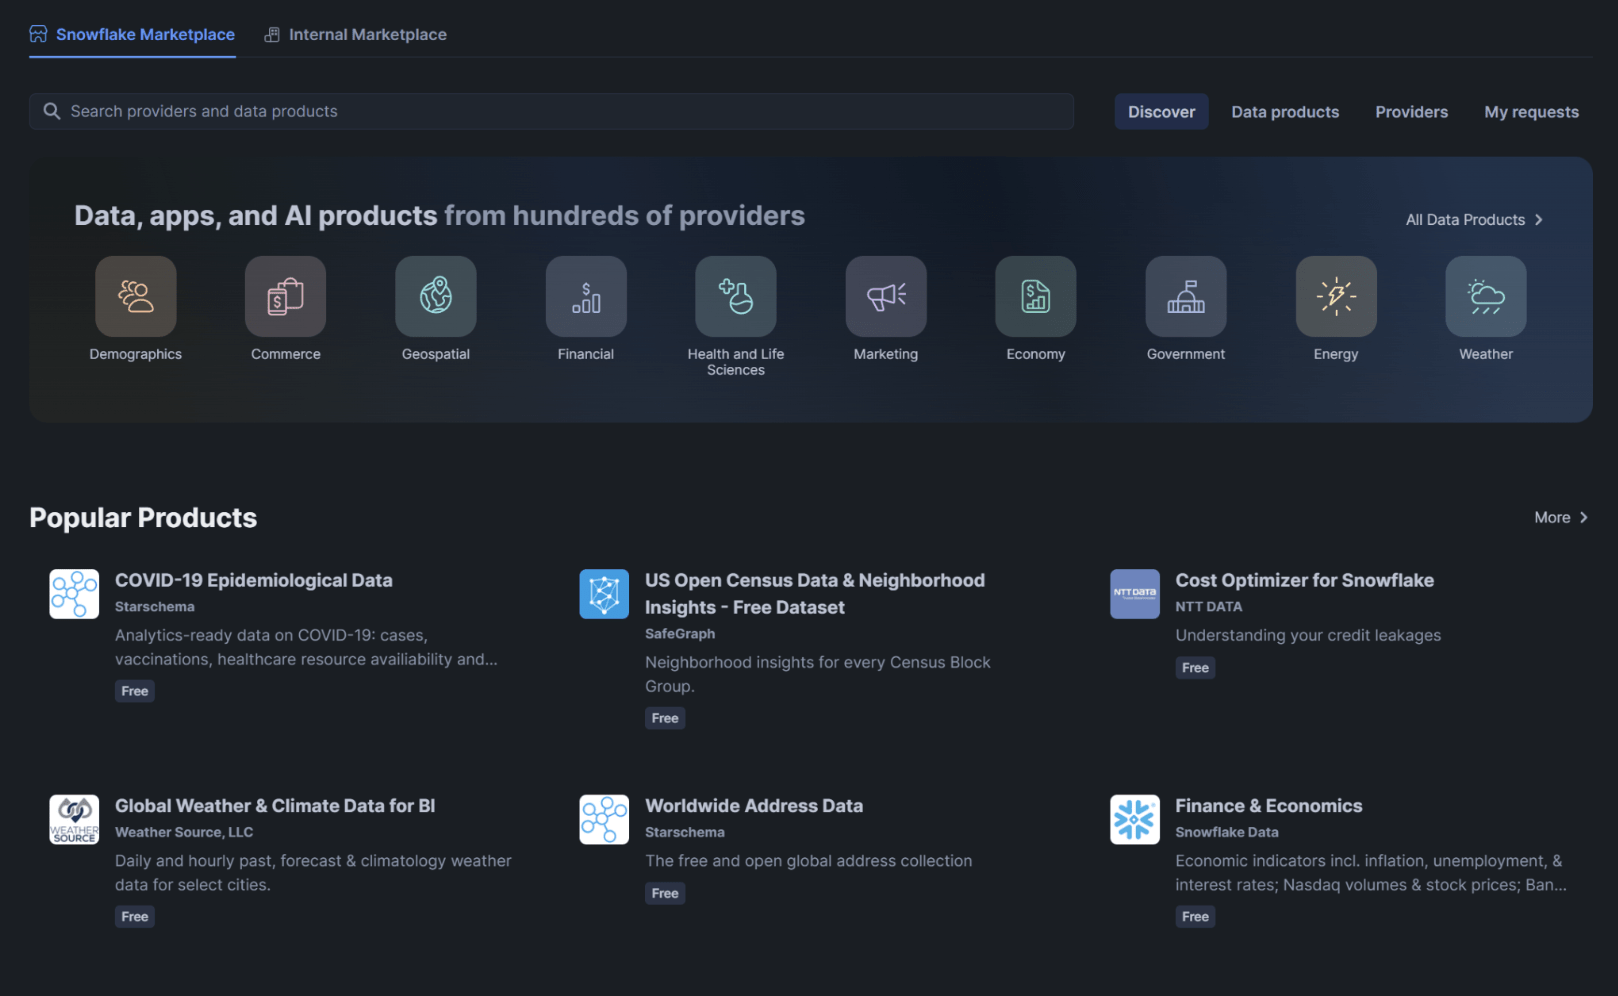This screenshot has height=996, width=1618.
Task: Click the chevron next to All Data Products
Action: pyautogui.click(x=1539, y=220)
